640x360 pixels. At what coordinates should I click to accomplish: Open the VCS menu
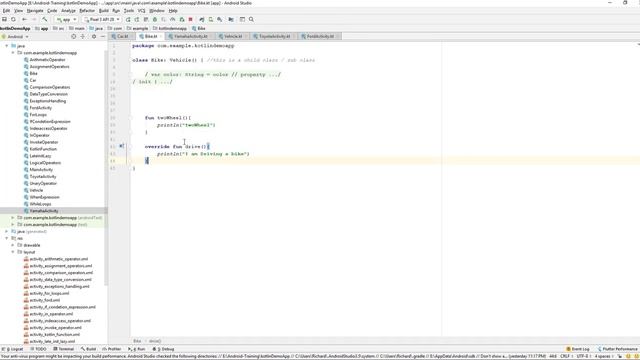click(141, 11)
